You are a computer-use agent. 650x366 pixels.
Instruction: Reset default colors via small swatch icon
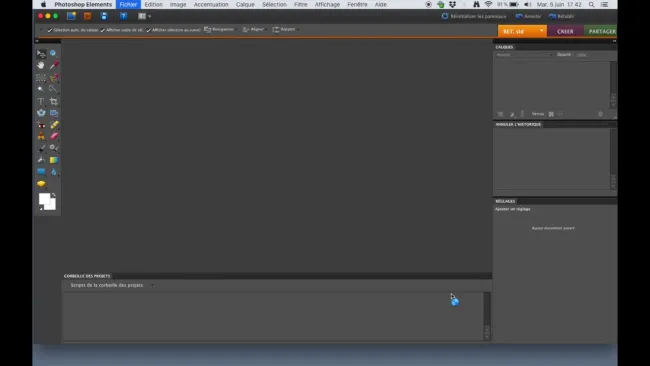(41, 208)
